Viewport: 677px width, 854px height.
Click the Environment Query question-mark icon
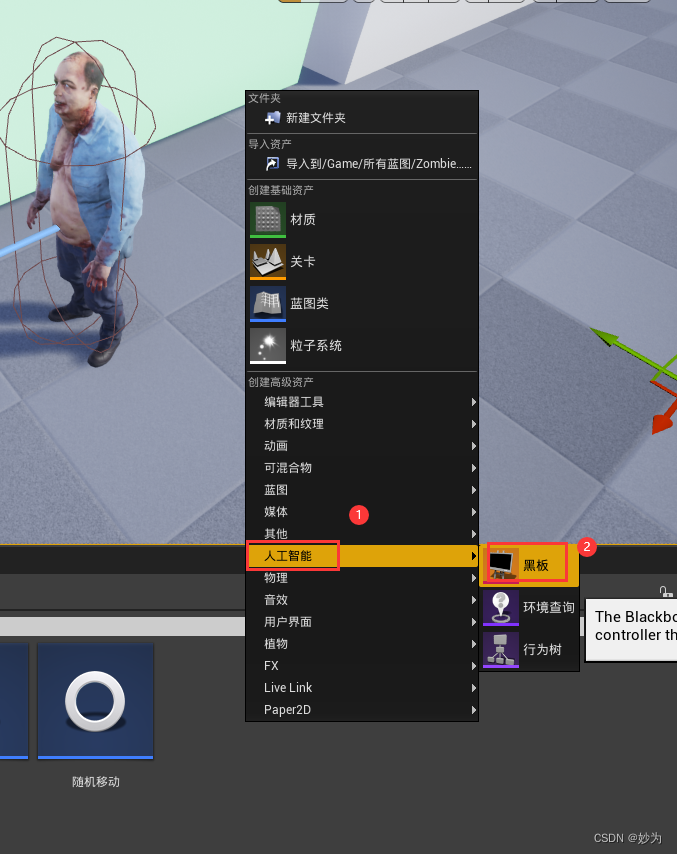[501, 607]
